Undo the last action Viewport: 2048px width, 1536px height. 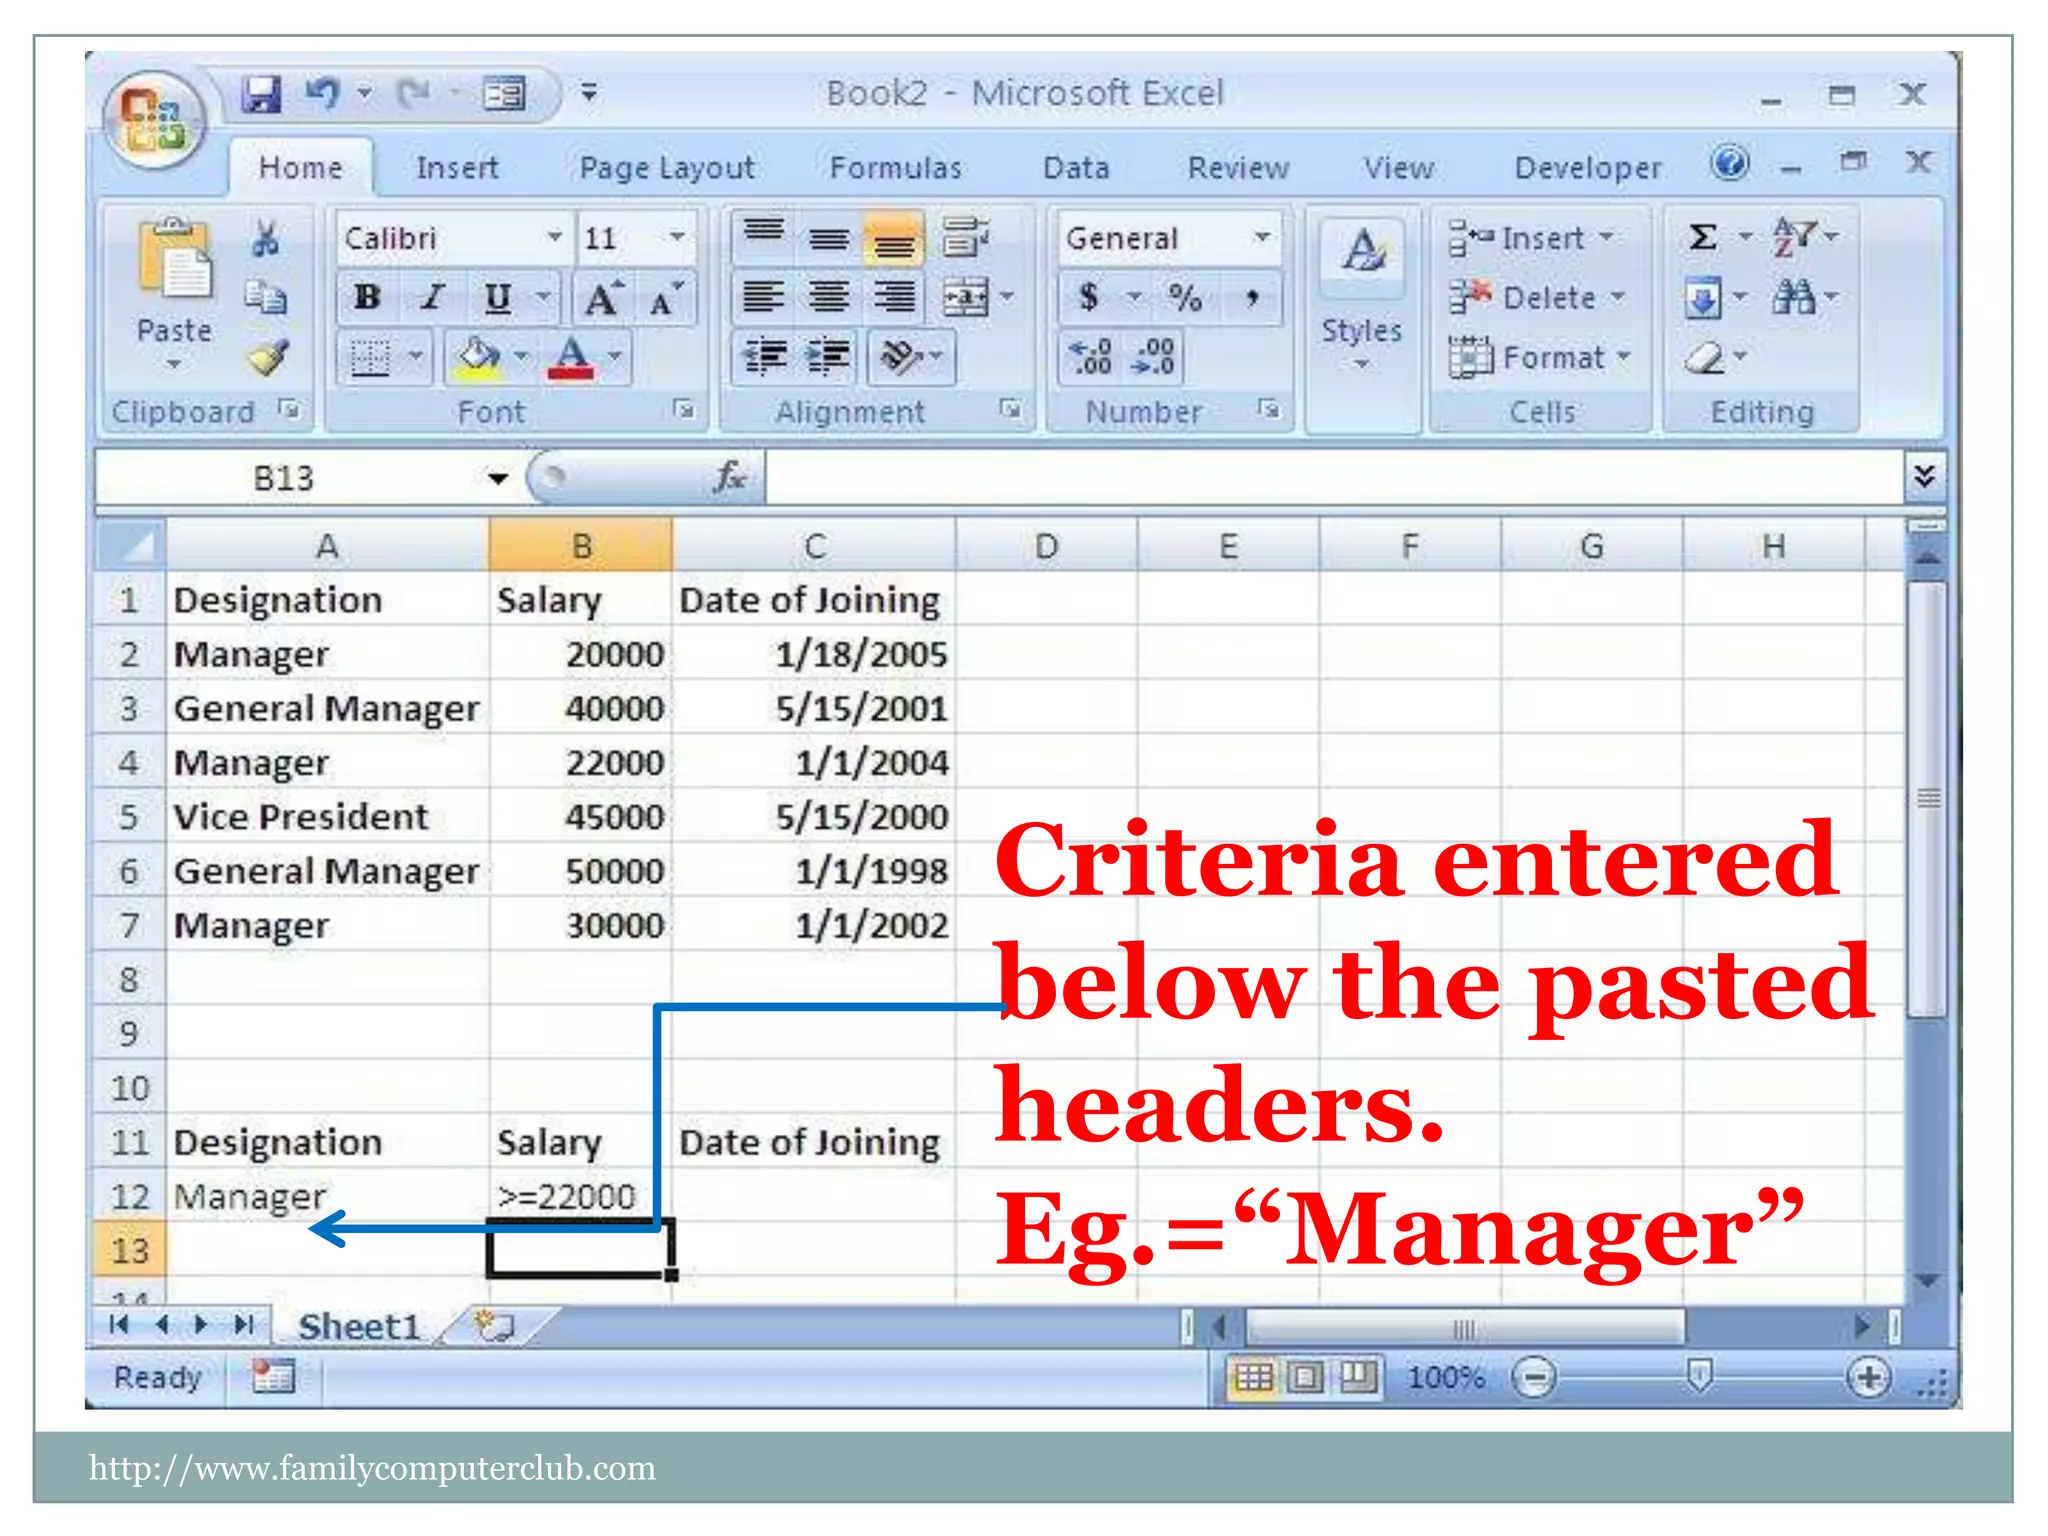pos(324,94)
